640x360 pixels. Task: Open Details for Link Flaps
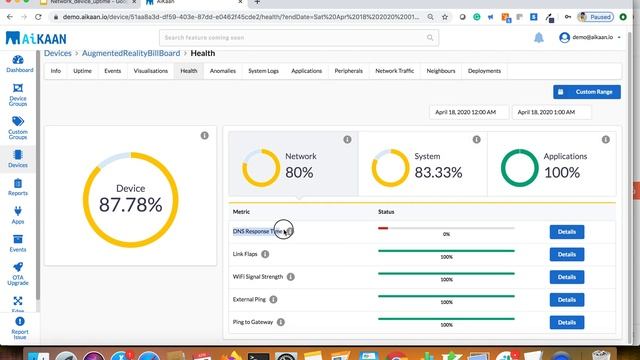pos(567,254)
